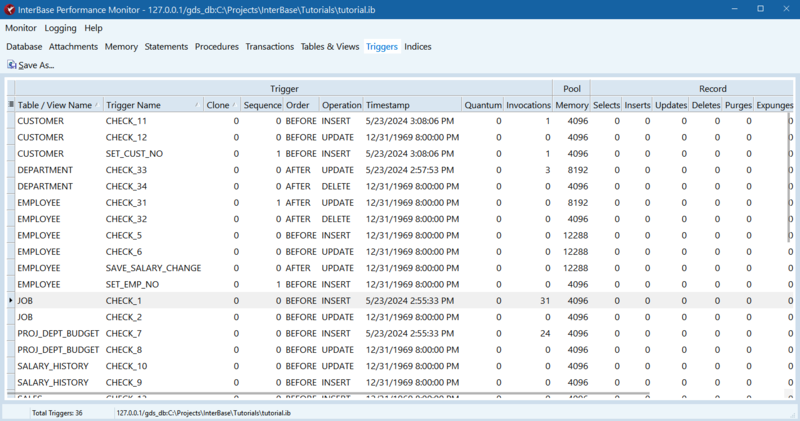800x421 pixels.
Task: Click the Sequence column header
Action: pos(262,105)
